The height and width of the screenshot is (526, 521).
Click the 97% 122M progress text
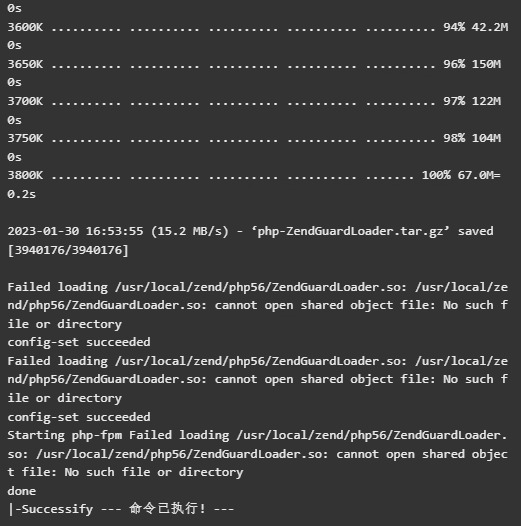click(472, 101)
